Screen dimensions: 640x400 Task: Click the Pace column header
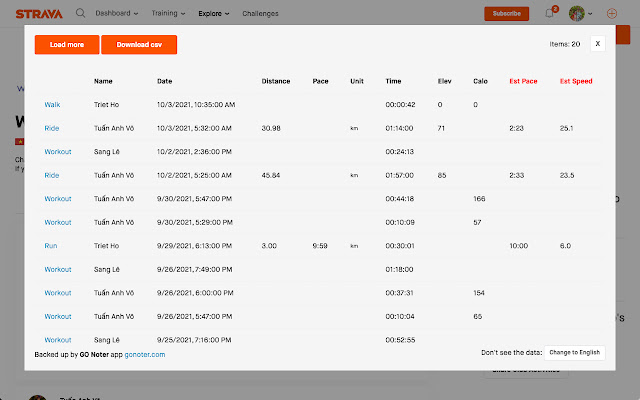[320, 81]
